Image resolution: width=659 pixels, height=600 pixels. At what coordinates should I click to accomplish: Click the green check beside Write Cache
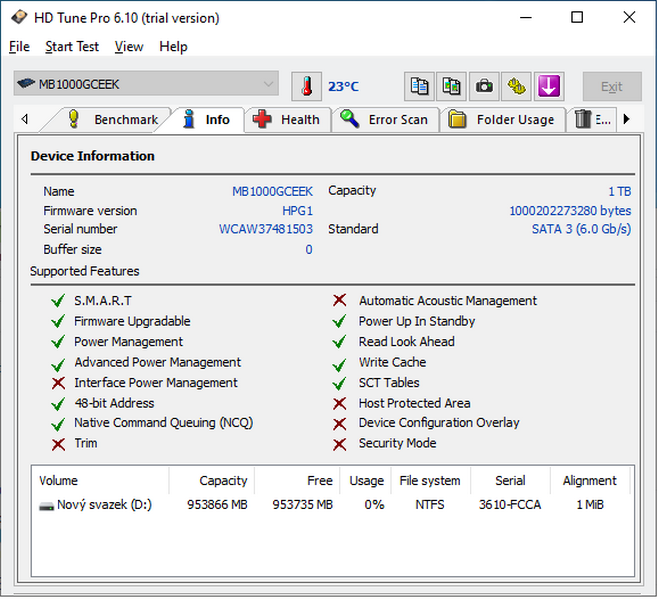[339, 364]
